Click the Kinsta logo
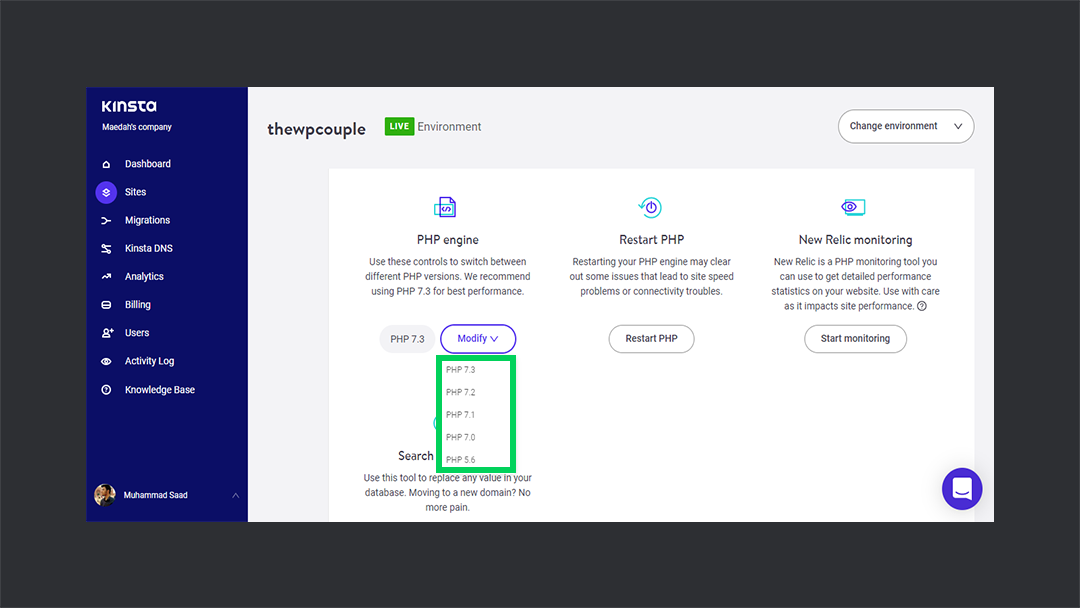This screenshot has height=608, width=1080. pyautogui.click(x=129, y=106)
